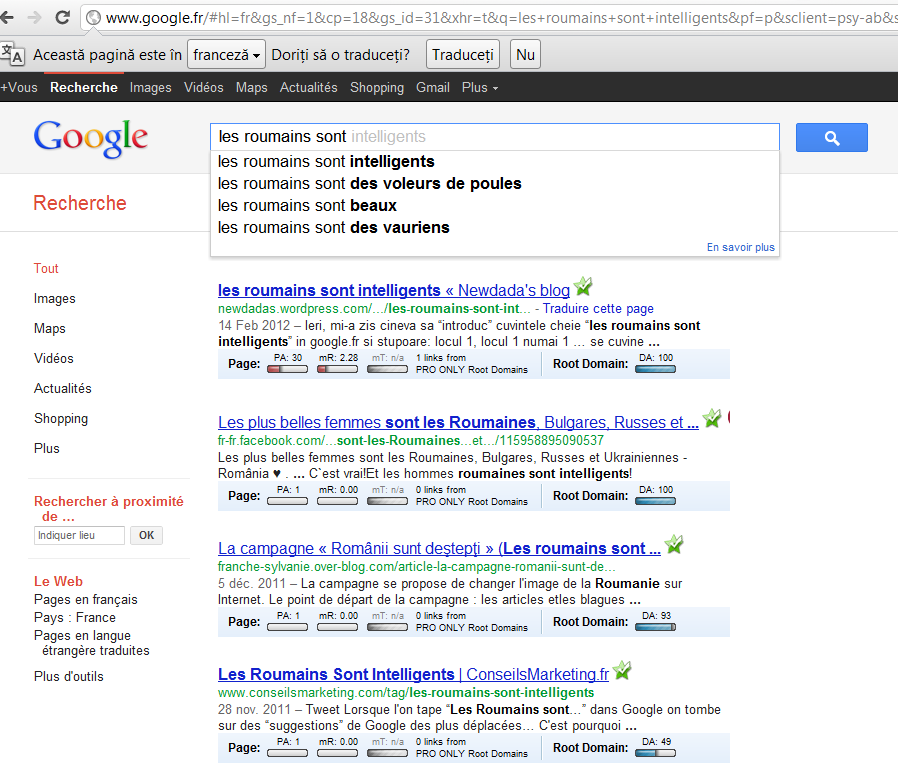Click the browser forward arrow

click(35, 17)
